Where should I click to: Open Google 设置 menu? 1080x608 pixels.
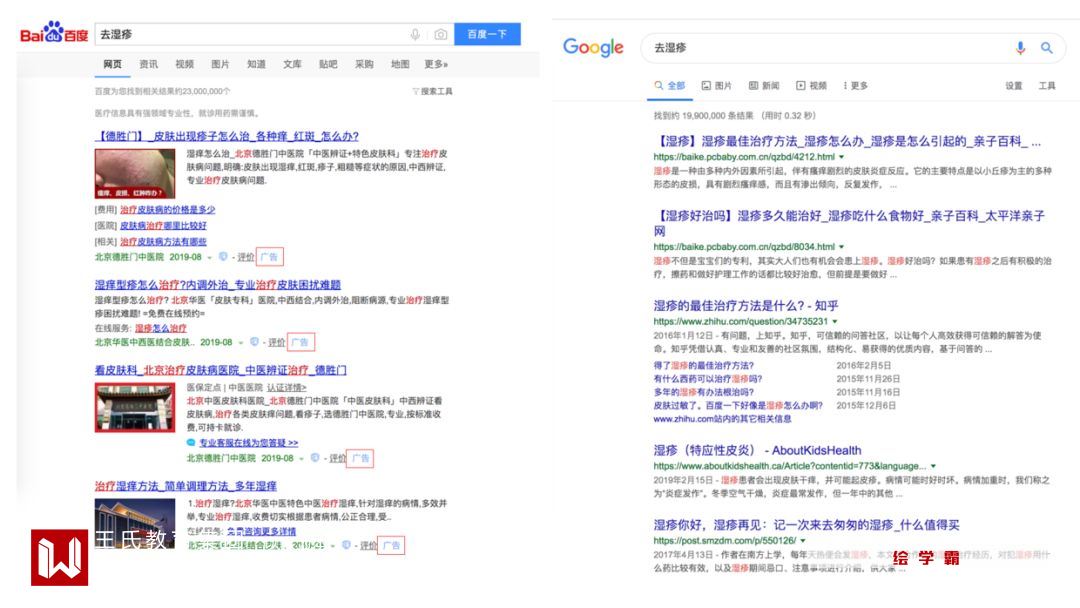[x=1013, y=85]
